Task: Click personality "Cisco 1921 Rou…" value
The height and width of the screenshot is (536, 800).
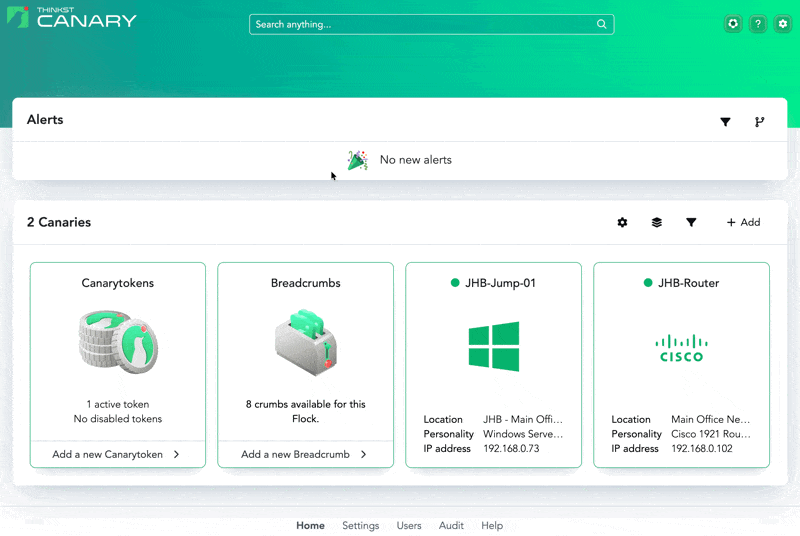Action: 711,434
